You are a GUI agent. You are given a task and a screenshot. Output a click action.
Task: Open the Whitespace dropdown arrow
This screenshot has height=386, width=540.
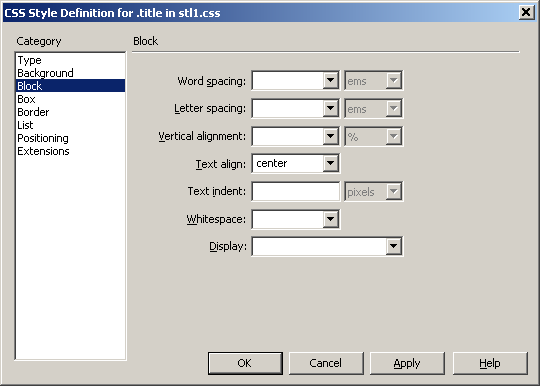[x=330, y=219]
